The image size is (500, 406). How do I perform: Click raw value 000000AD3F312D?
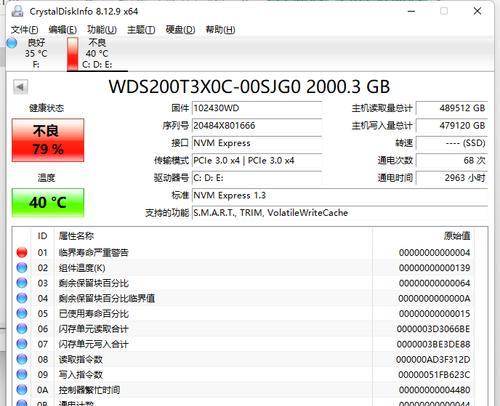433,360
